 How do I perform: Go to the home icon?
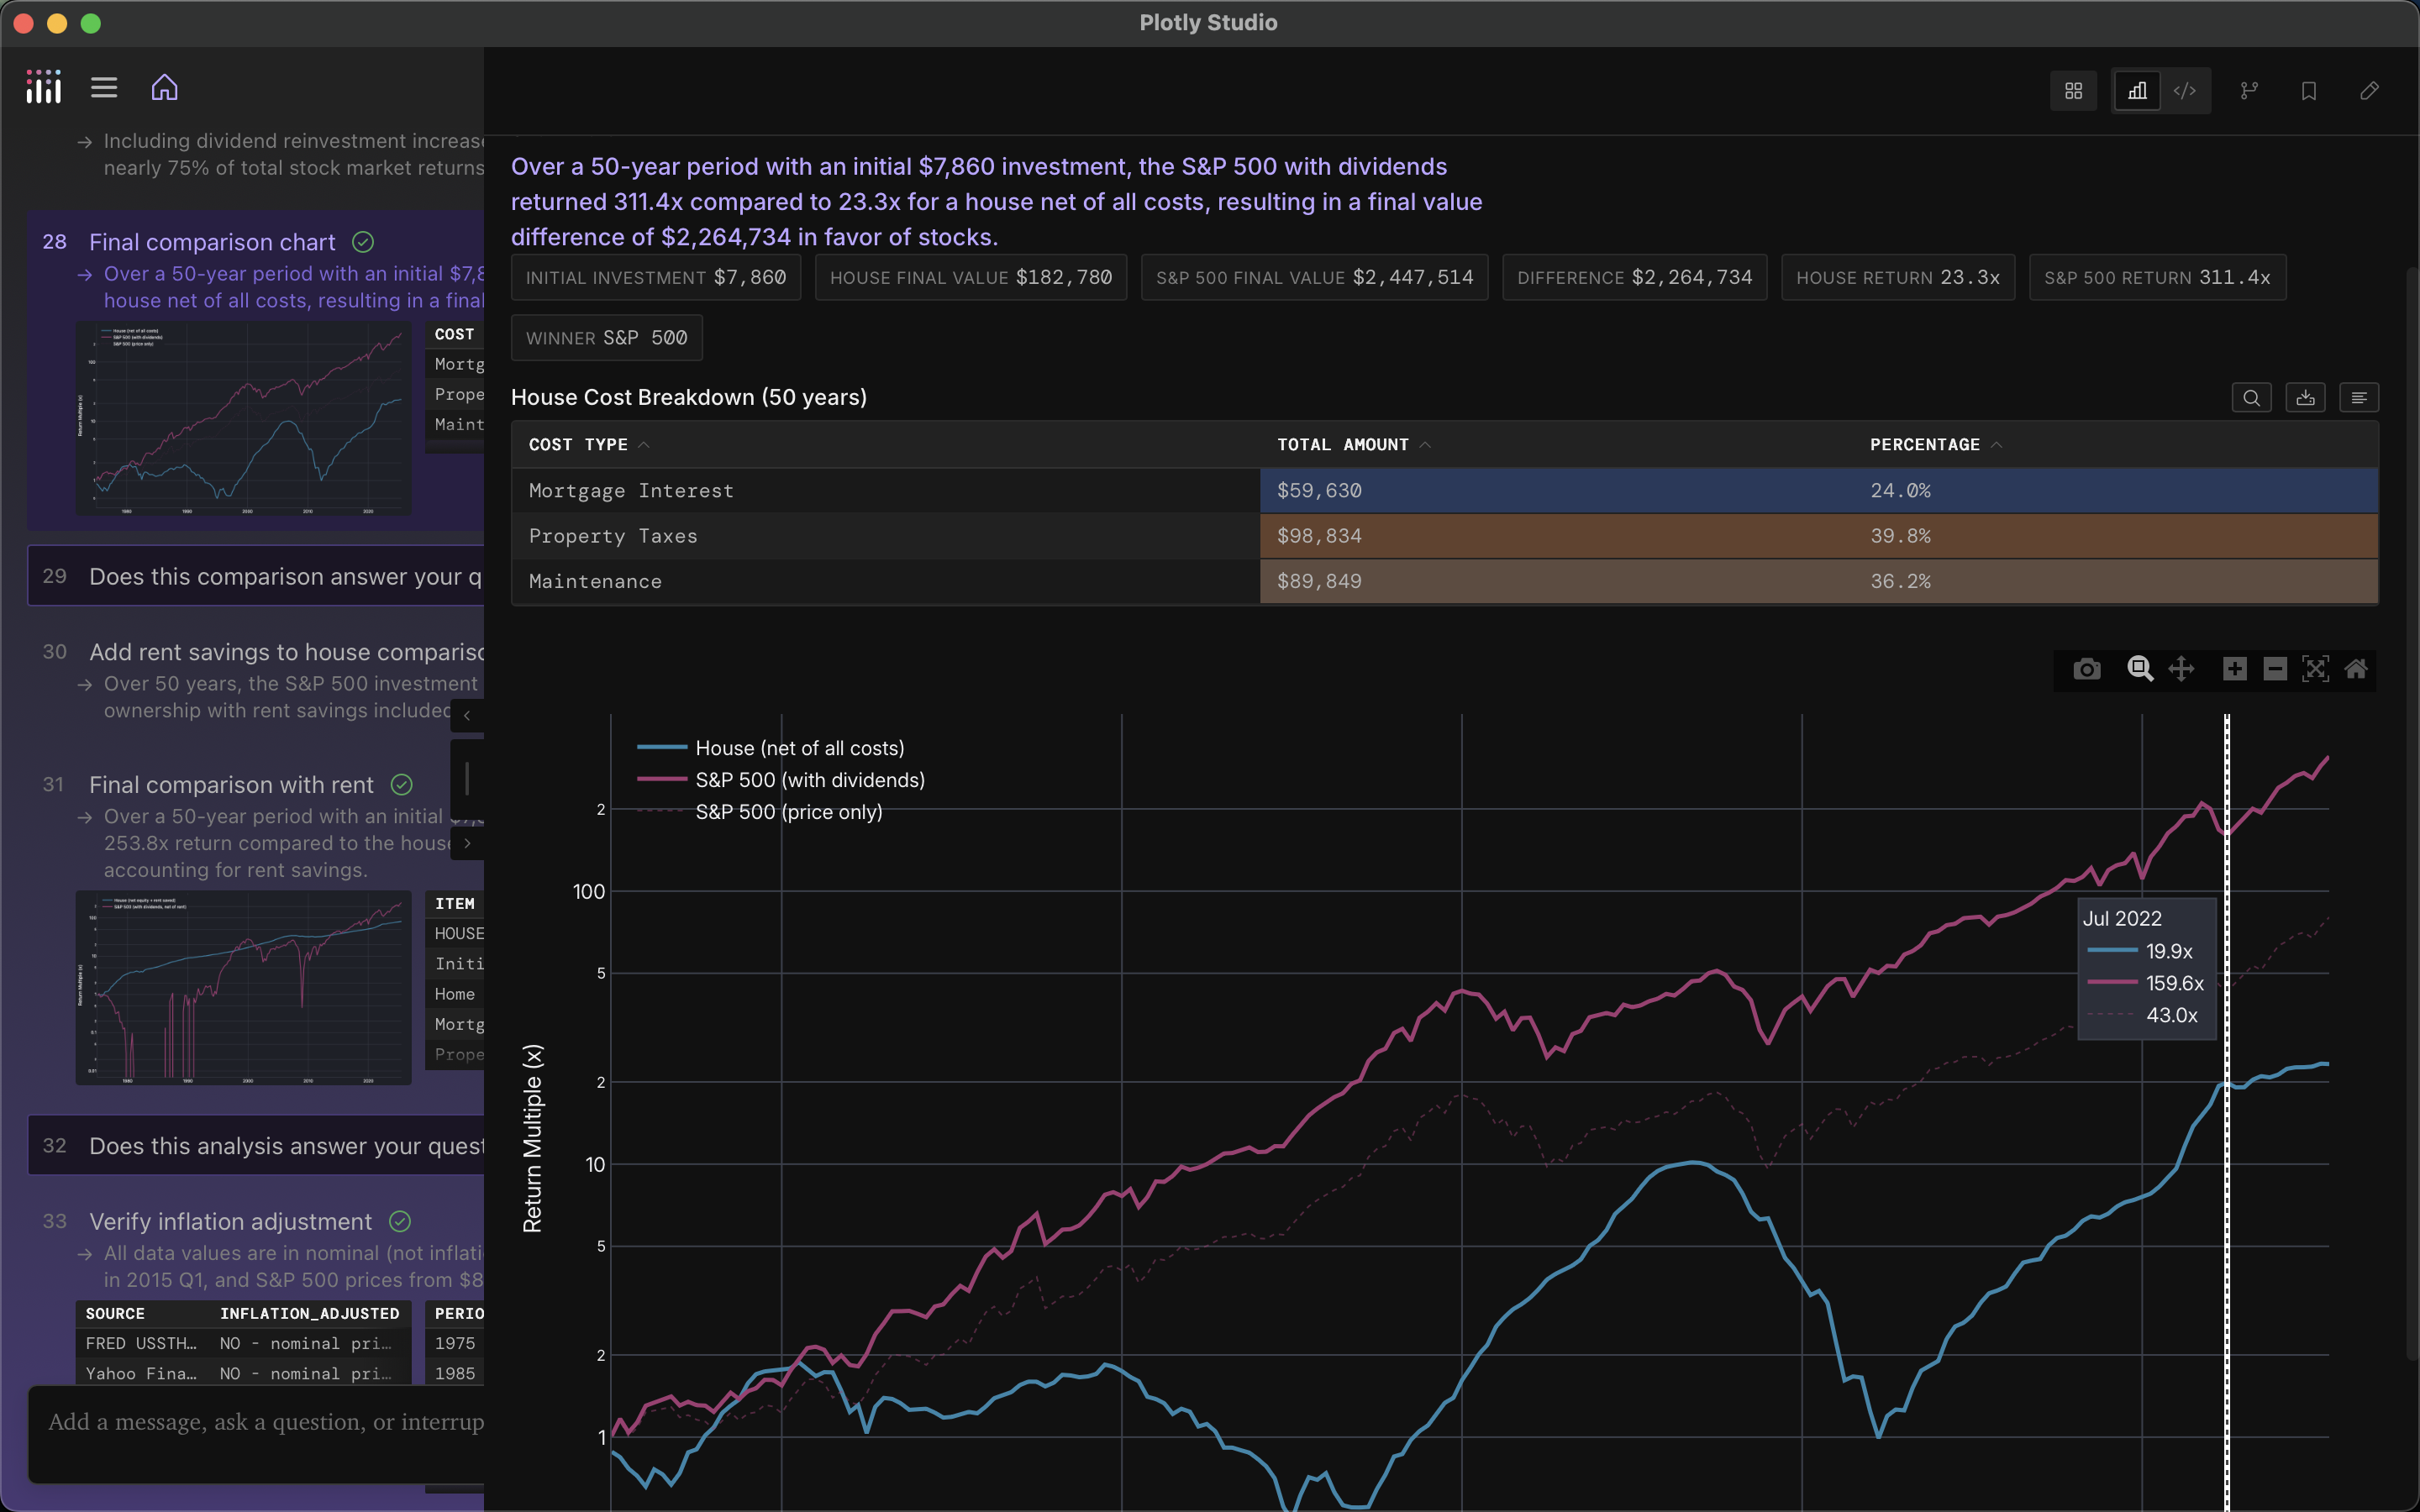pos(165,88)
